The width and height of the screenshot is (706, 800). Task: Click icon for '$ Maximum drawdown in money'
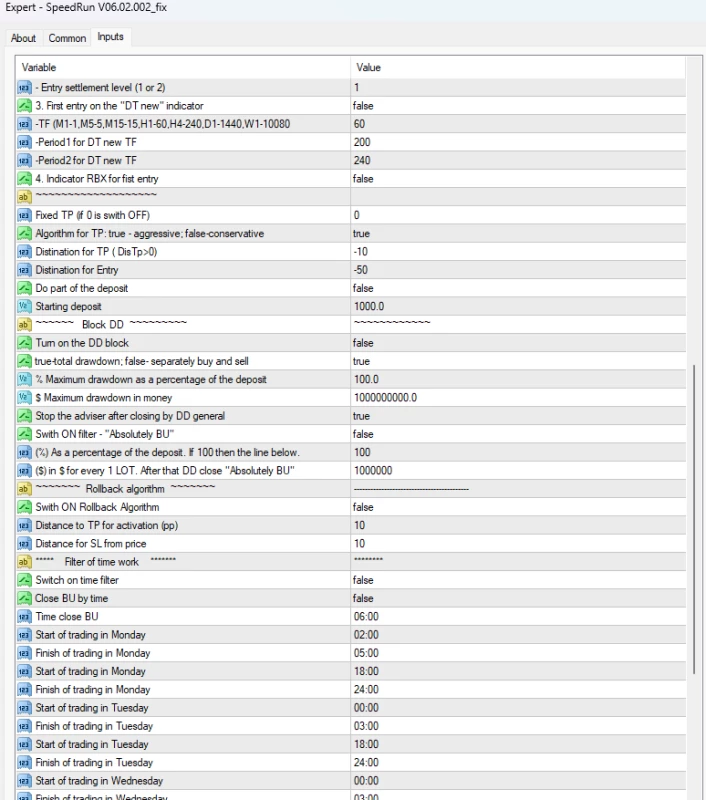(x=25, y=397)
